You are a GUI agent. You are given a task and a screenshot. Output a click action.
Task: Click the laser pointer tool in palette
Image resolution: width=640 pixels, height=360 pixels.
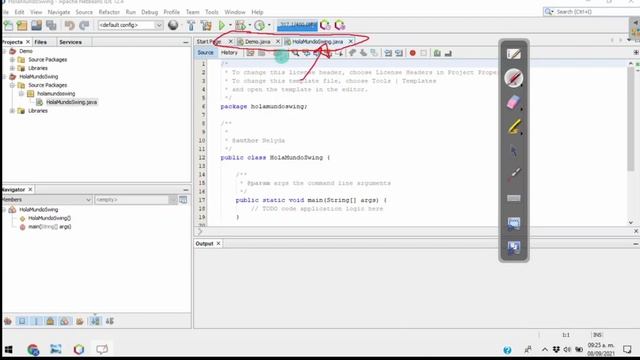pyautogui.click(x=514, y=174)
